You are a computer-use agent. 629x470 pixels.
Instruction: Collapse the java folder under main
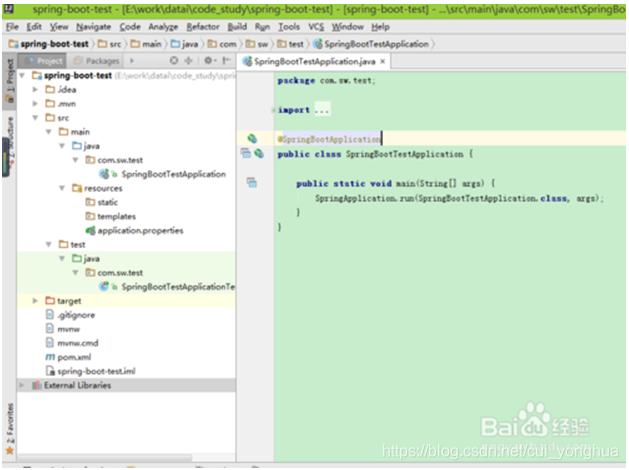[62, 146]
